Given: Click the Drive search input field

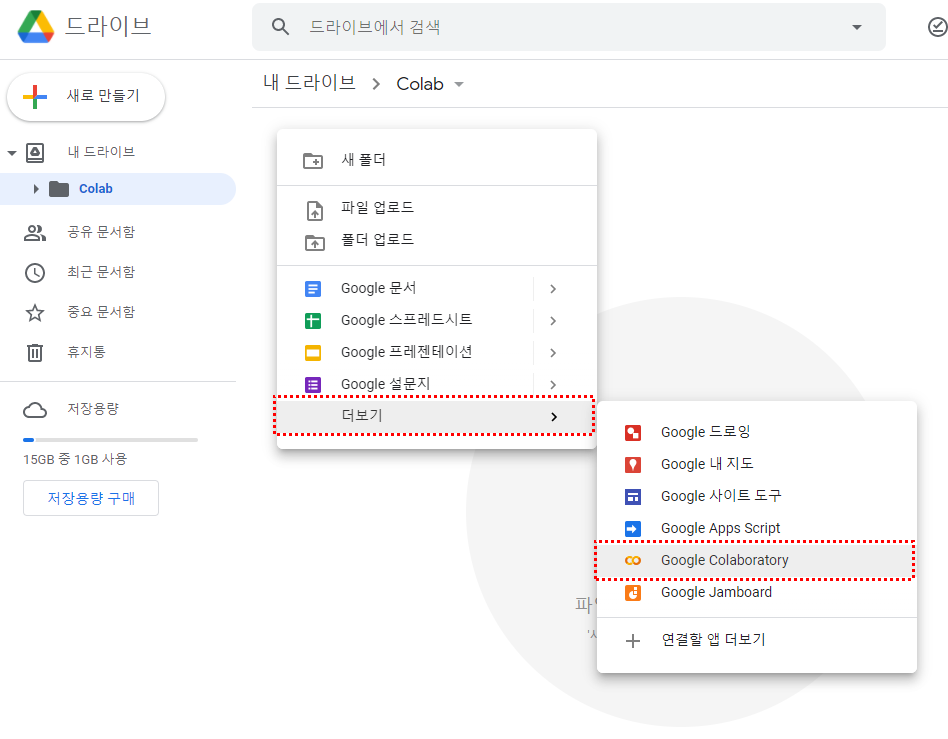Looking at the screenshot, I should 568,27.
